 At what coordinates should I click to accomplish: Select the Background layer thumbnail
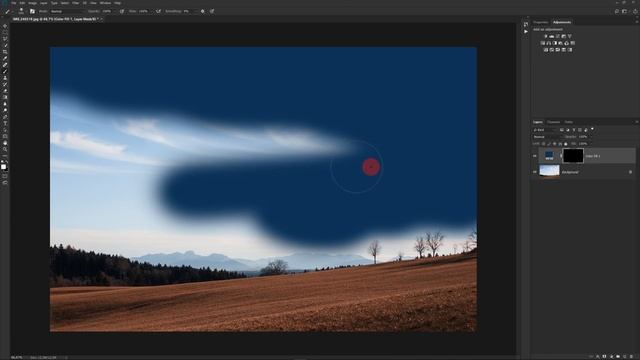coord(549,171)
